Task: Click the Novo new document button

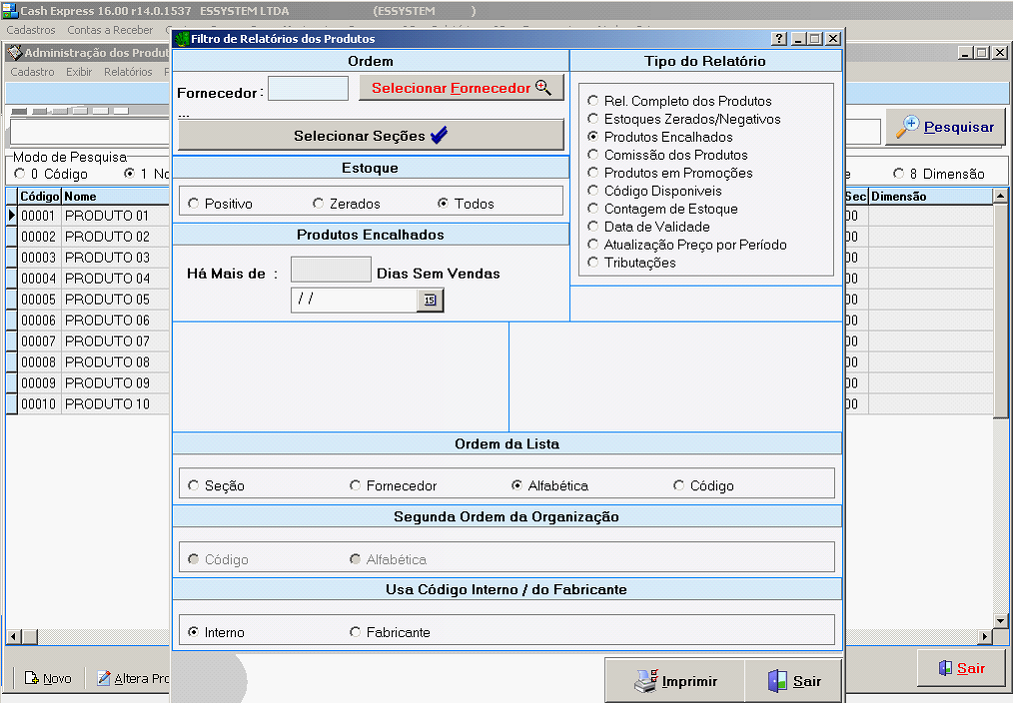Action: click(x=48, y=678)
